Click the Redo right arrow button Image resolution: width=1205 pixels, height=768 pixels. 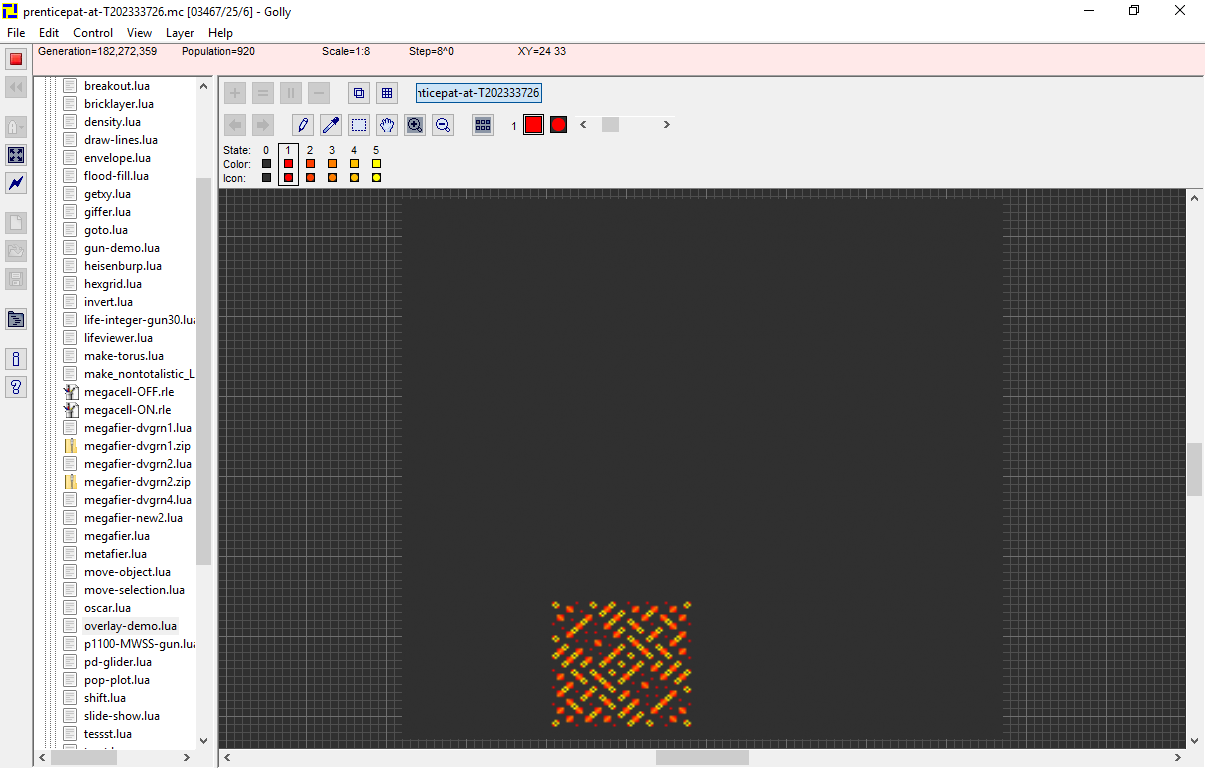263,125
